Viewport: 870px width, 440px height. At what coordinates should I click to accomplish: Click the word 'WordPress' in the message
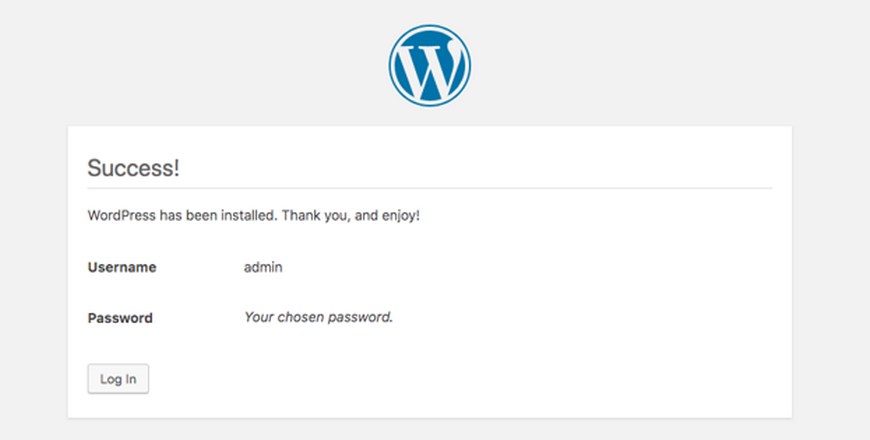122,215
